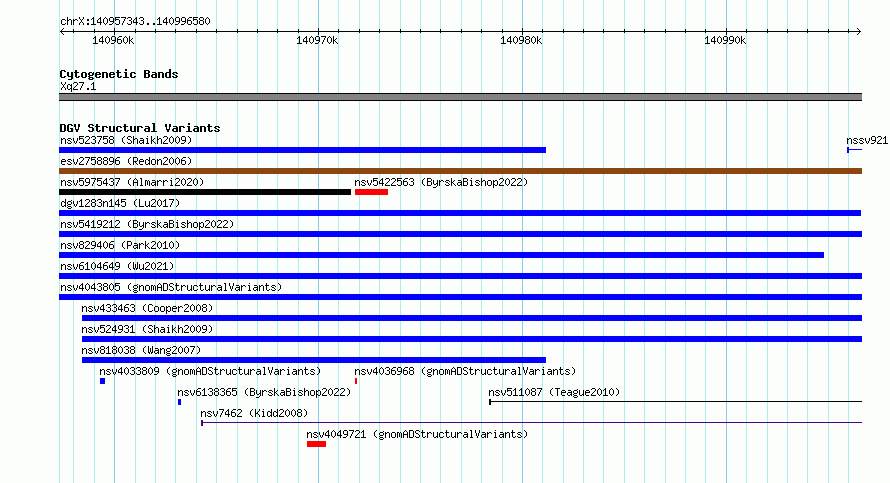Click nsv4049721 (gnomADStructuralVariants) label
Image resolution: width=890 pixels, height=483 pixels.
(417, 434)
